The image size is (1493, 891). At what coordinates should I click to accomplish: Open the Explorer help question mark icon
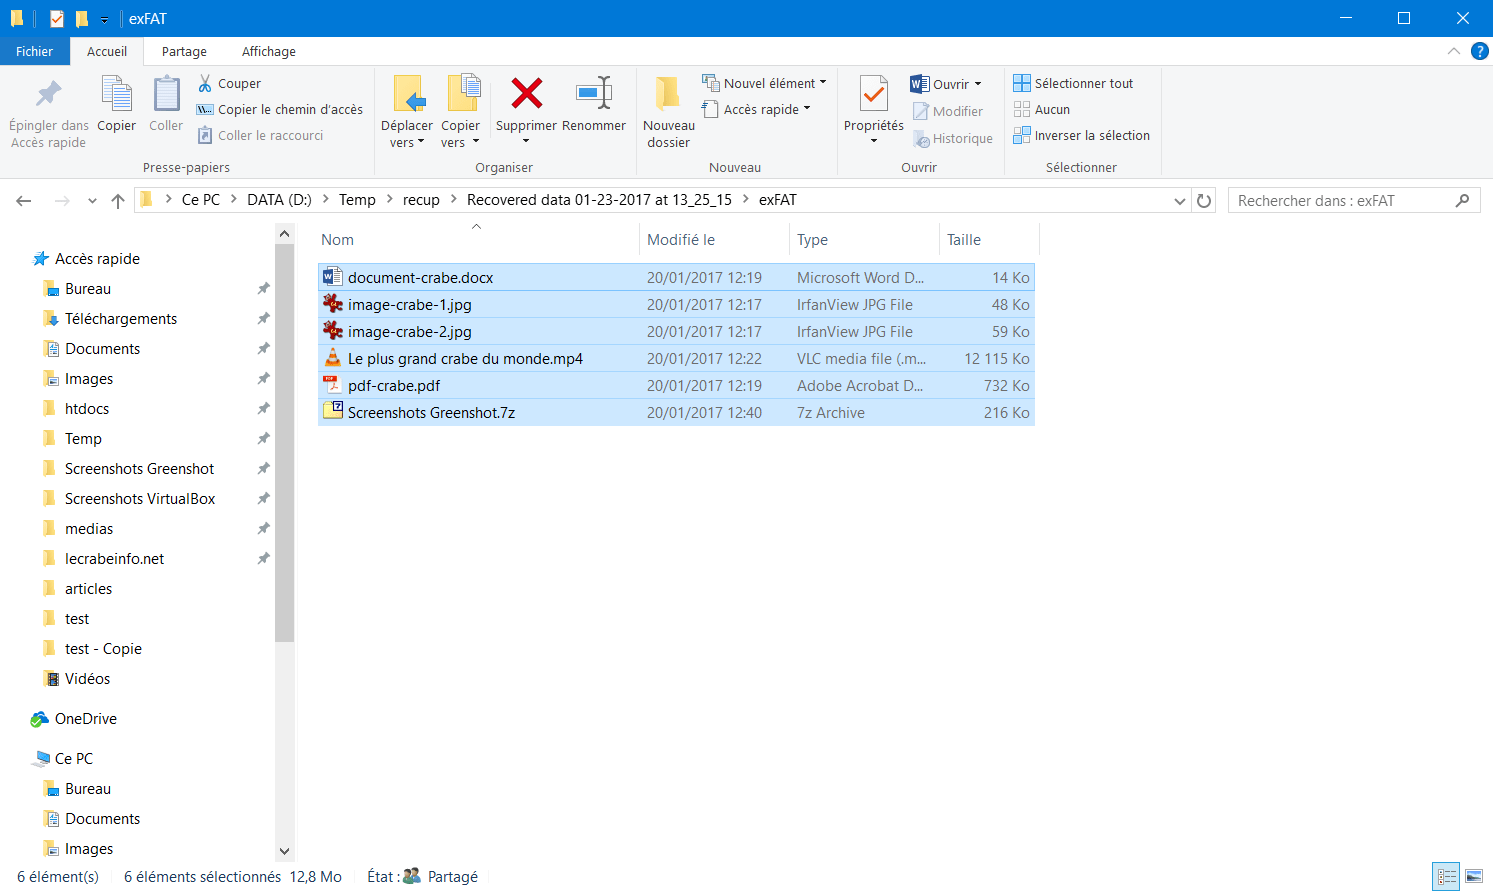click(1479, 52)
